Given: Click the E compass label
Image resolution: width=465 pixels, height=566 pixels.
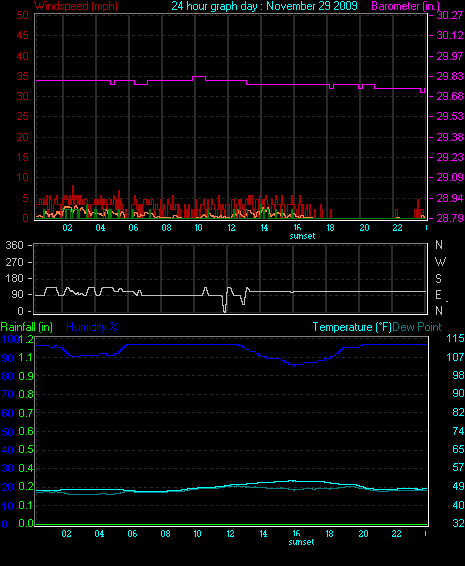Looking at the screenshot, I should tap(438, 295).
